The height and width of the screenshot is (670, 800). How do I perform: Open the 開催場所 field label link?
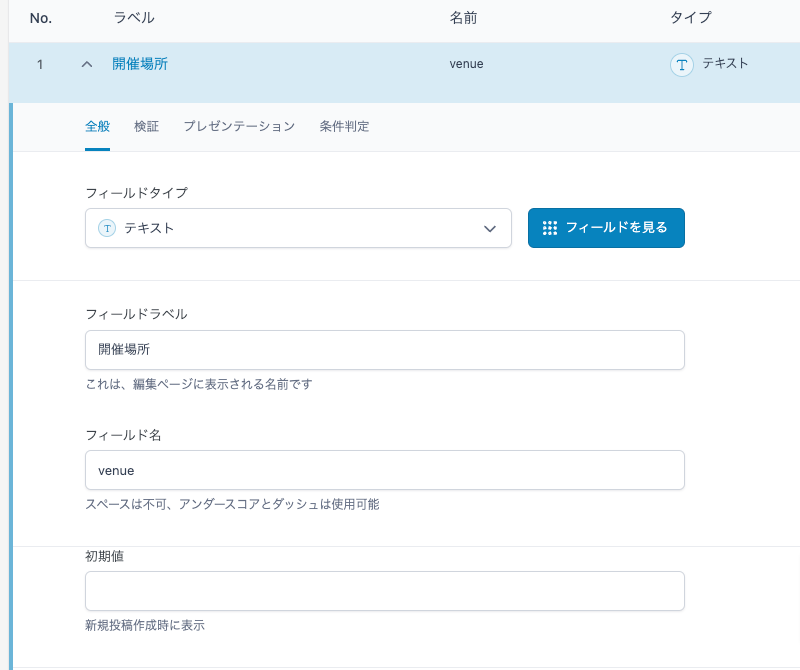140,64
